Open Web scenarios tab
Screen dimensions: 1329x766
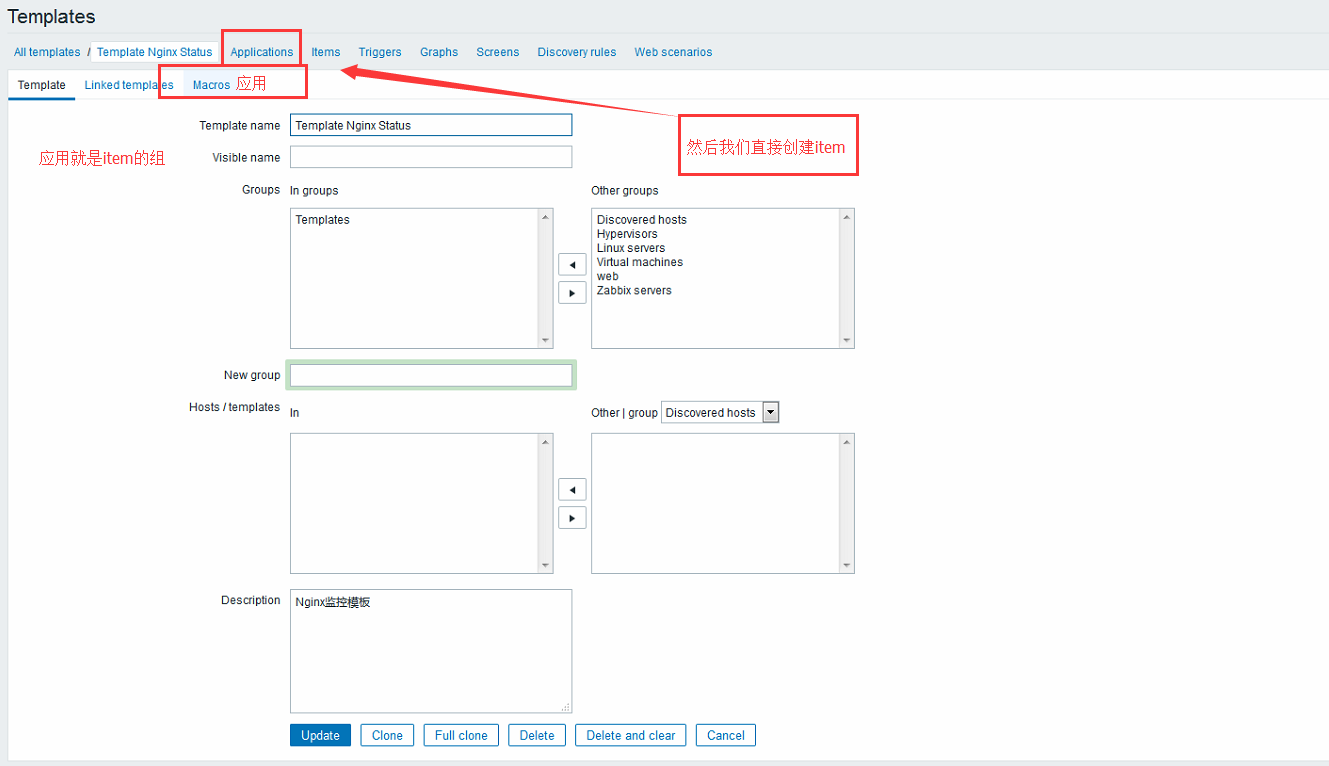(673, 52)
